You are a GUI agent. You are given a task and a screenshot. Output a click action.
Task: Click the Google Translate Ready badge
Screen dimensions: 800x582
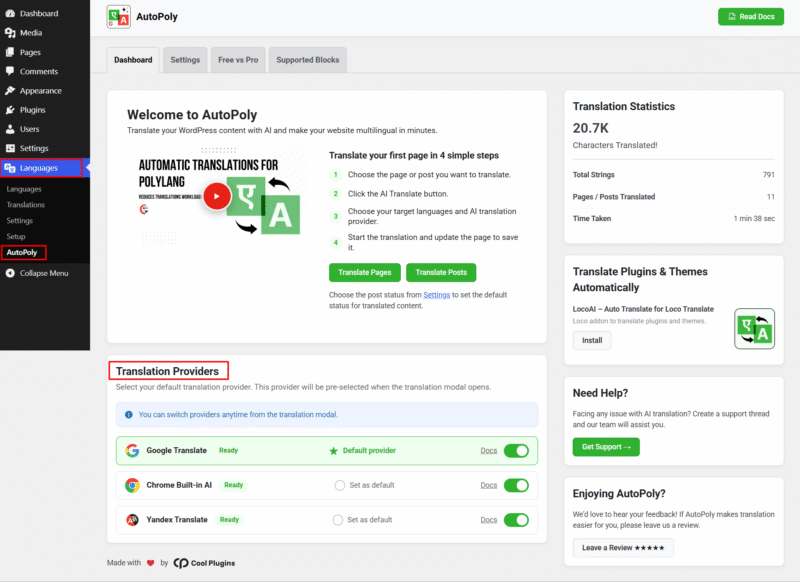[x=229, y=450]
